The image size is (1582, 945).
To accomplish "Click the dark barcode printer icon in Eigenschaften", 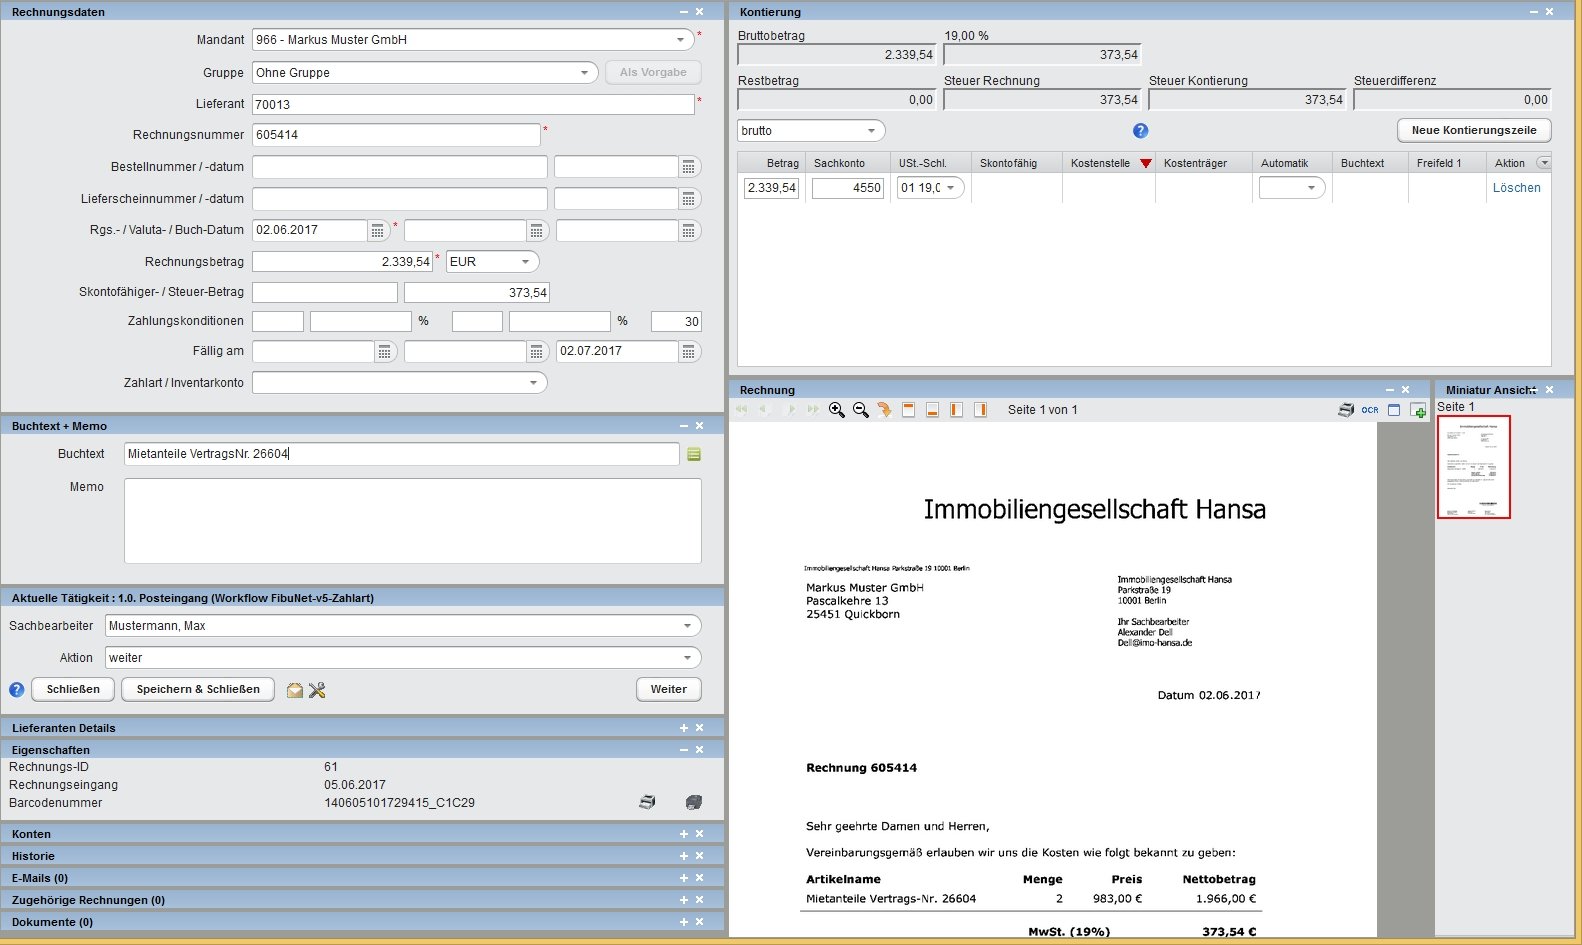I will coord(694,802).
